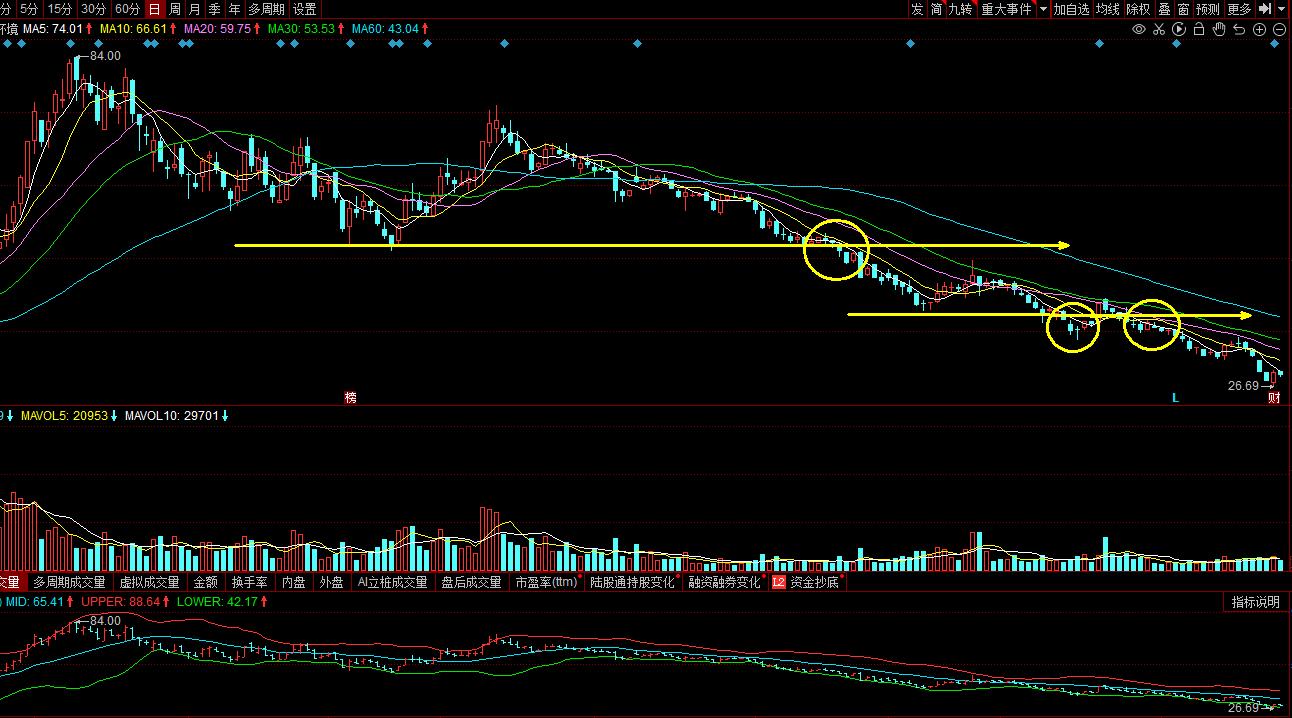
Task: Click the red 财 marker on chart
Action: [x=1275, y=397]
